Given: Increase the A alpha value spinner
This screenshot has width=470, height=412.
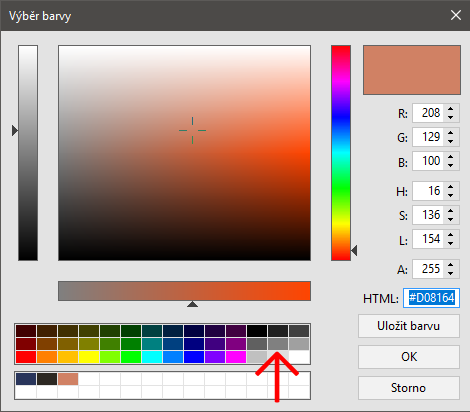Looking at the screenshot, I should click(x=451, y=265).
